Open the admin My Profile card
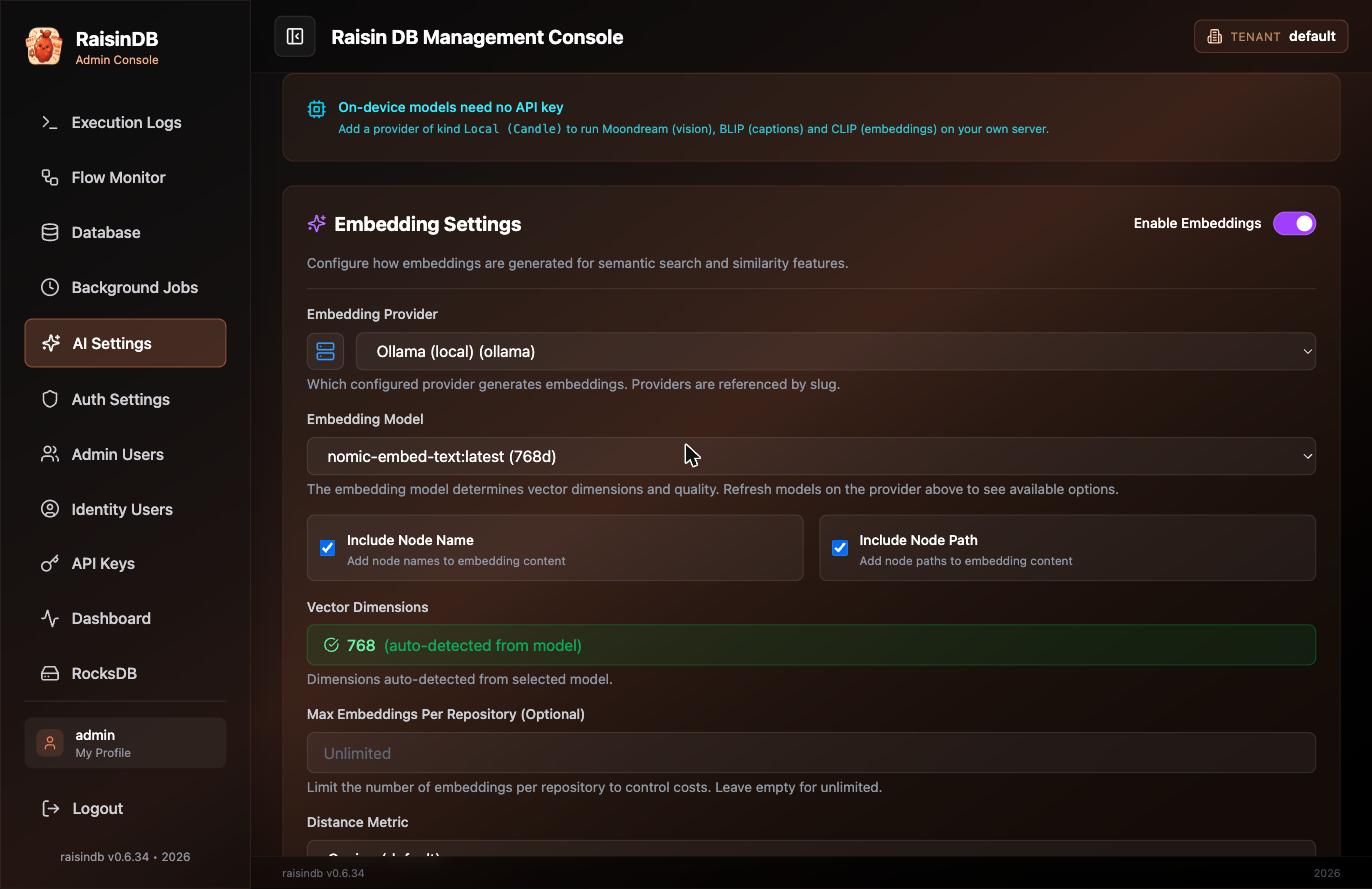Screen dimensions: 1372x889 click(x=125, y=743)
